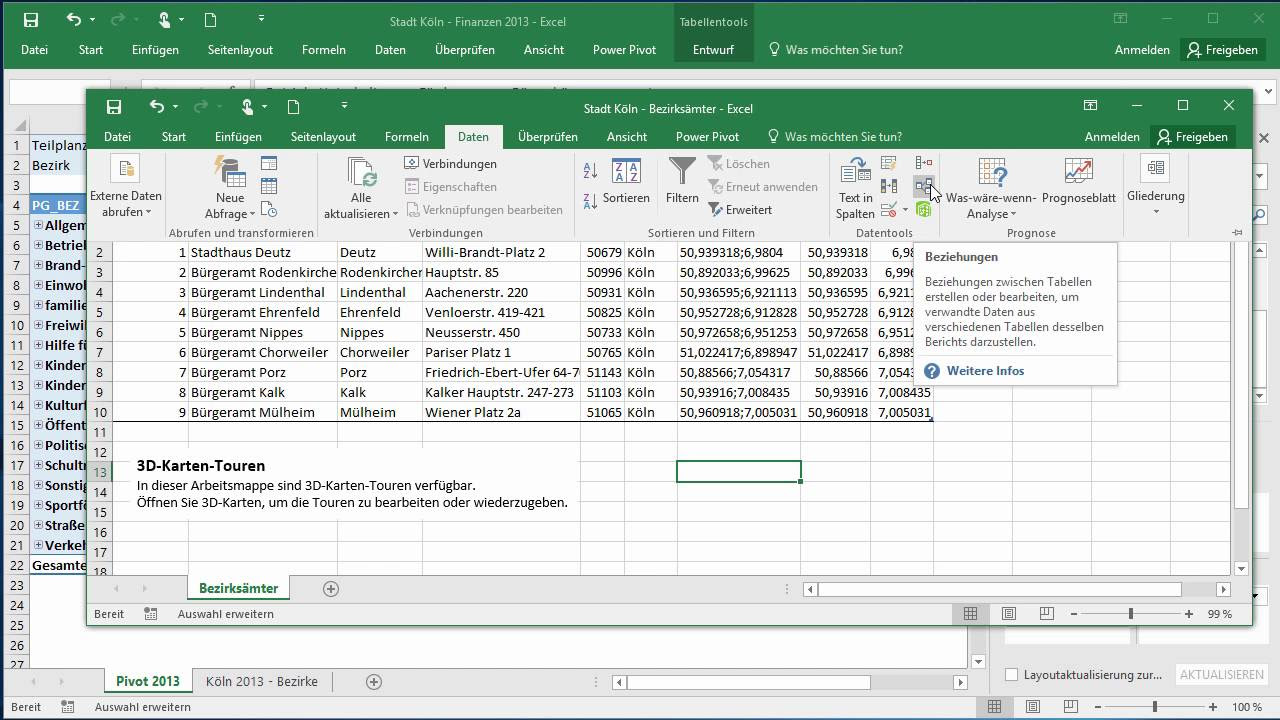The height and width of the screenshot is (720, 1280).
Task: Click Abfragen anzeigen icon beside Neue Abfrage
Action: coord(269,163)
